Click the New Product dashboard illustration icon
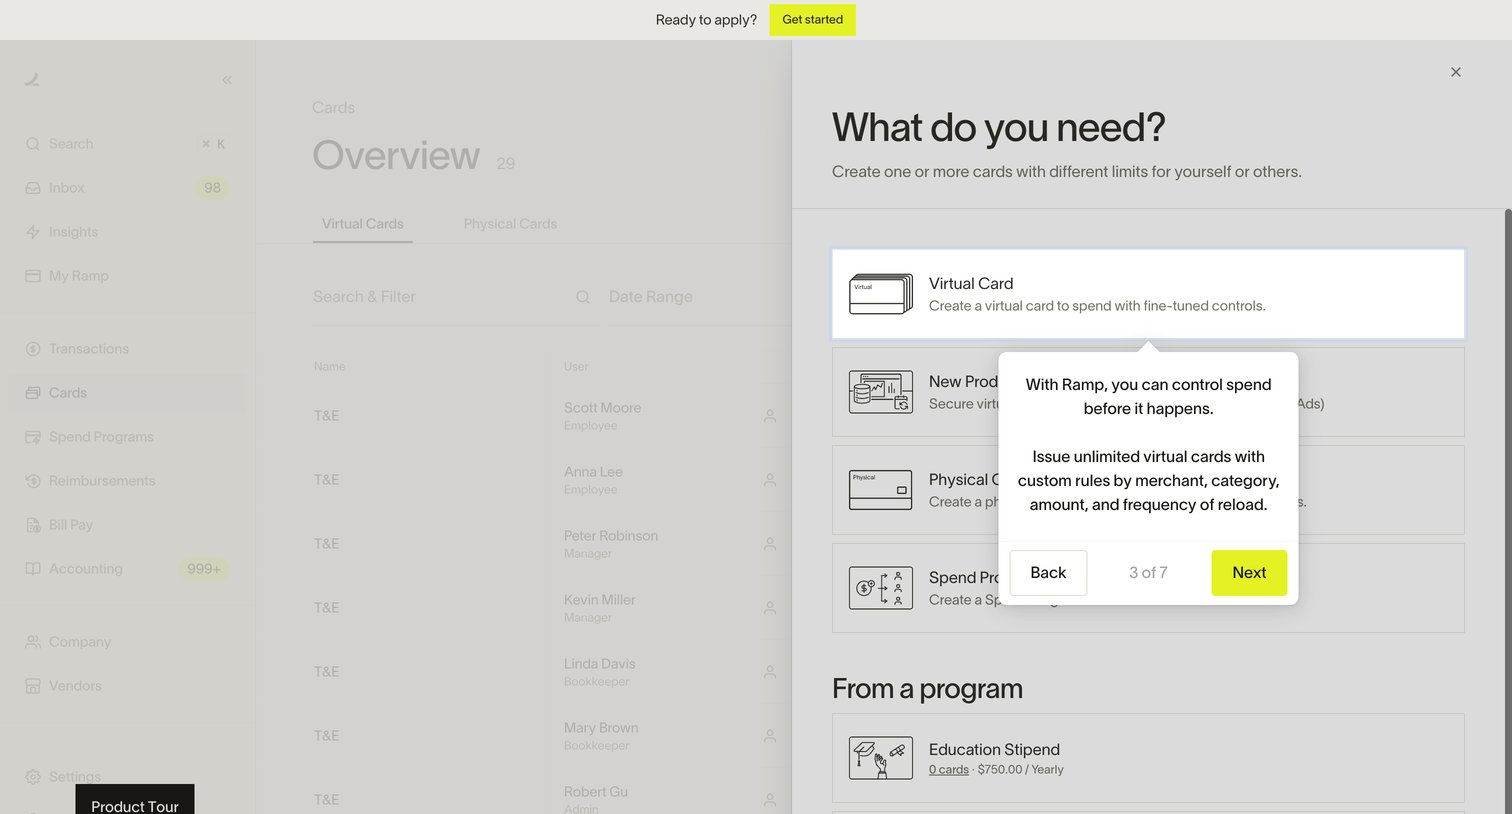The height and width of the screenshot is (814, 1512). [881, 392]
